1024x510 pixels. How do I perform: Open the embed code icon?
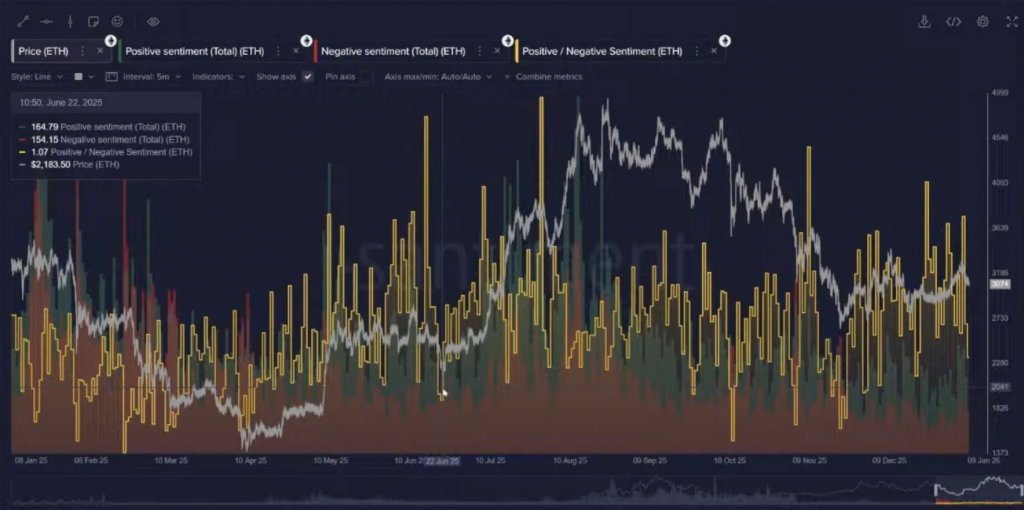[953, 21]
